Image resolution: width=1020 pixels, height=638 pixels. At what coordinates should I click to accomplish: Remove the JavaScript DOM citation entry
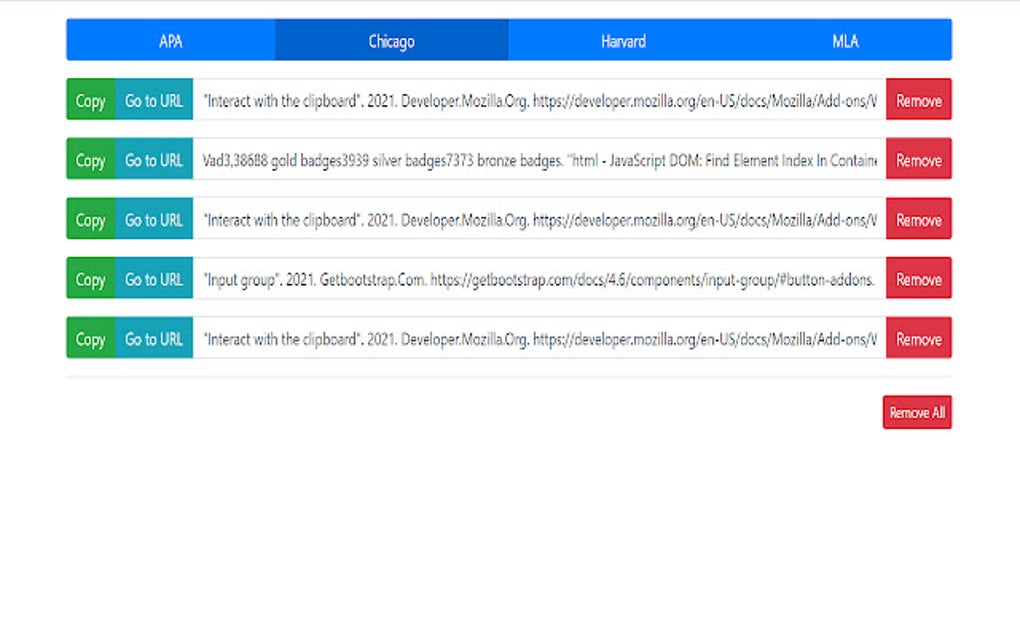918,159
